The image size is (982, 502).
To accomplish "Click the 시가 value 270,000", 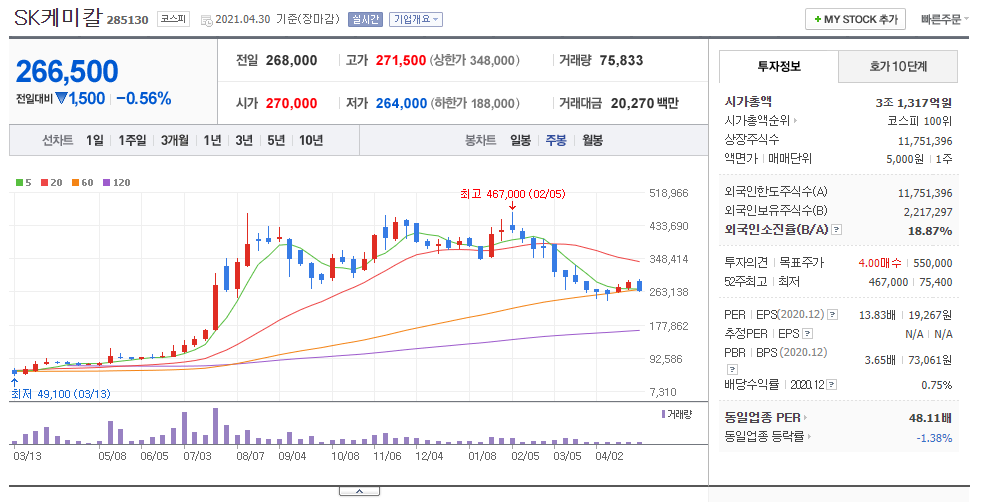I will coord(291,103).
